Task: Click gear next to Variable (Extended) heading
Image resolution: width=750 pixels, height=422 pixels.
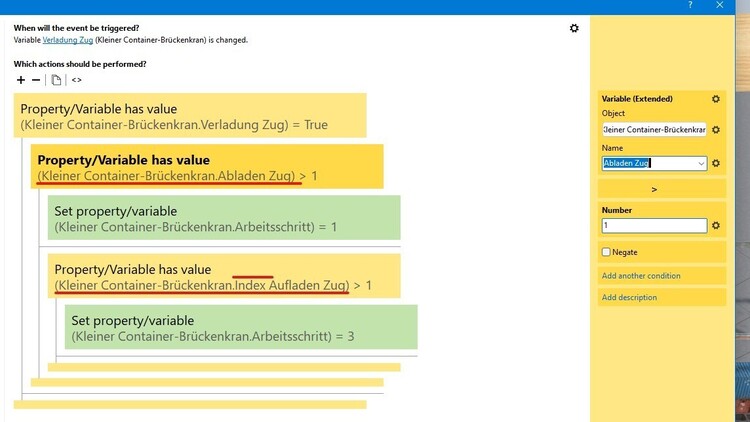Action: click(716, 99)
